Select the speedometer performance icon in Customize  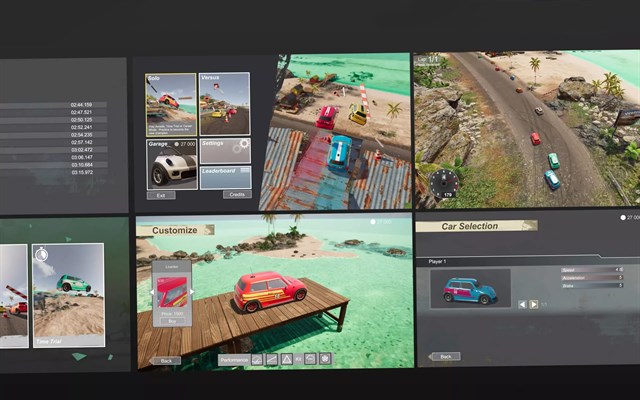(257, 360)
